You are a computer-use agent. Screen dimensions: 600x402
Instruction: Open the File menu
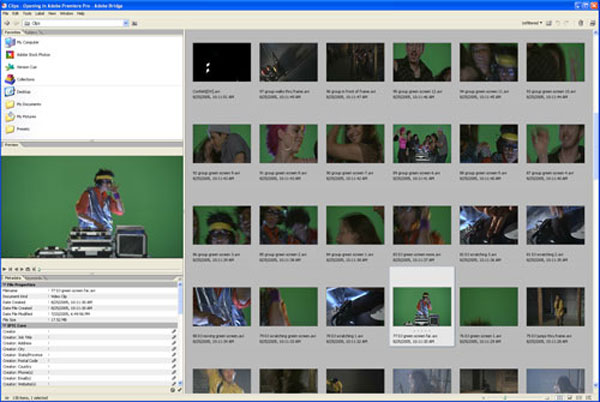coord(5,13)
